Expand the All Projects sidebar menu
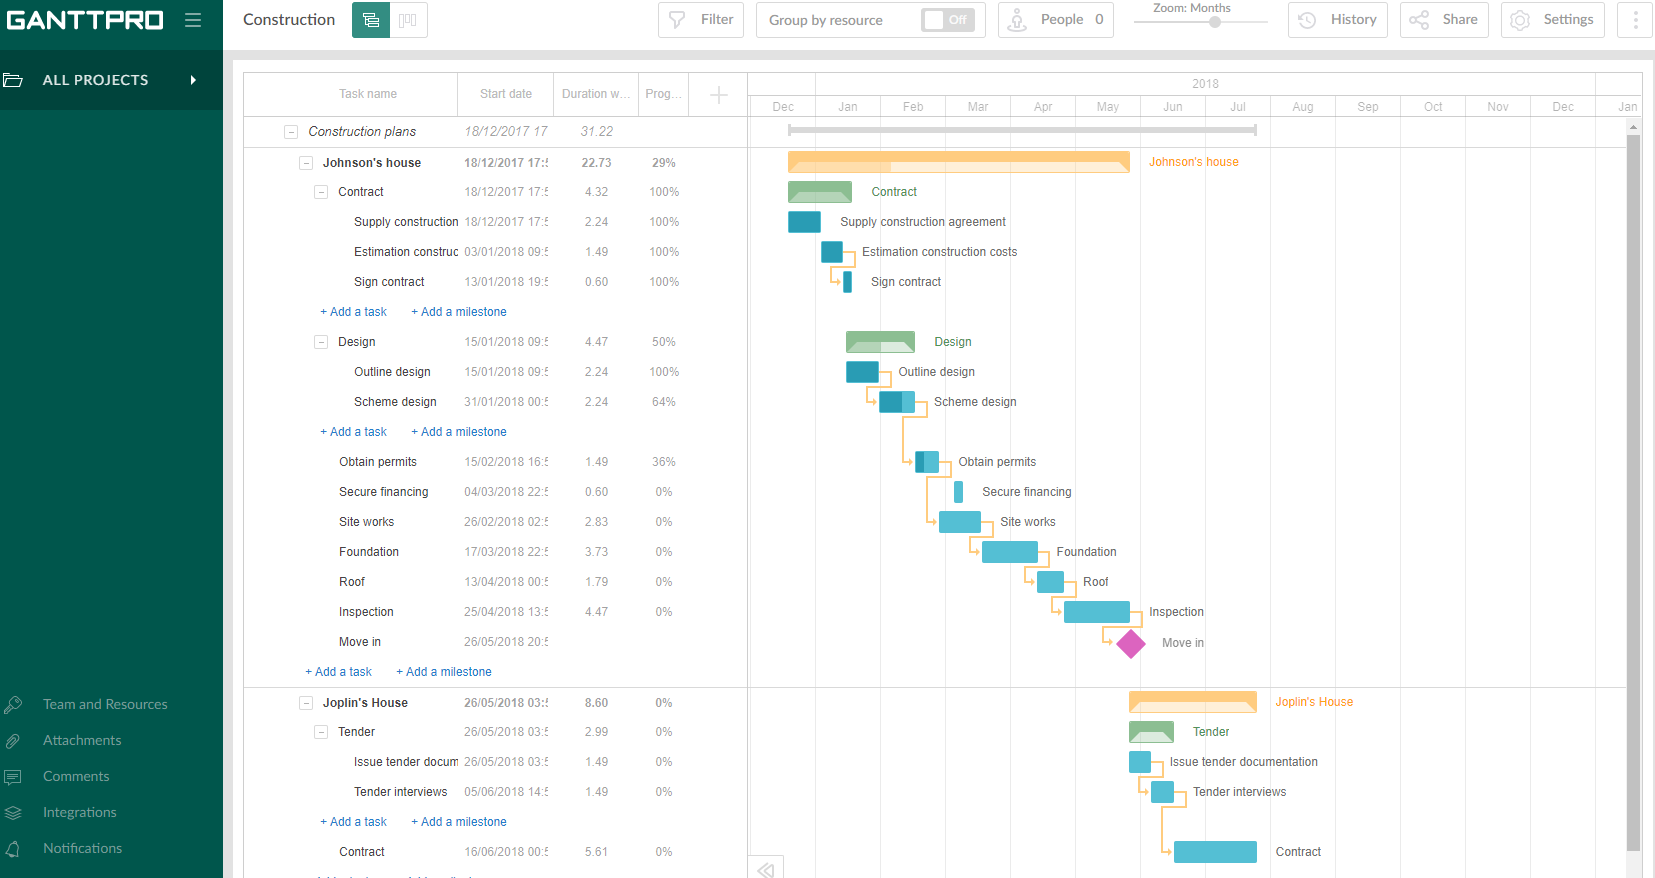 click(193, 80)
